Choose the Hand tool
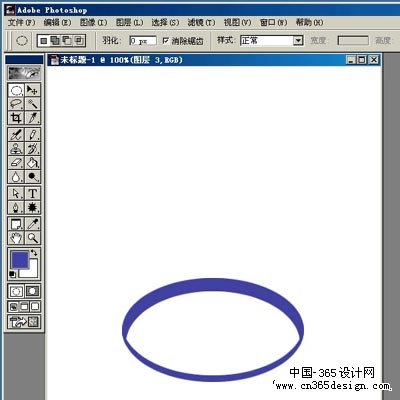The width and height of the screenshot is (400, 400). (x=16, y=238)
